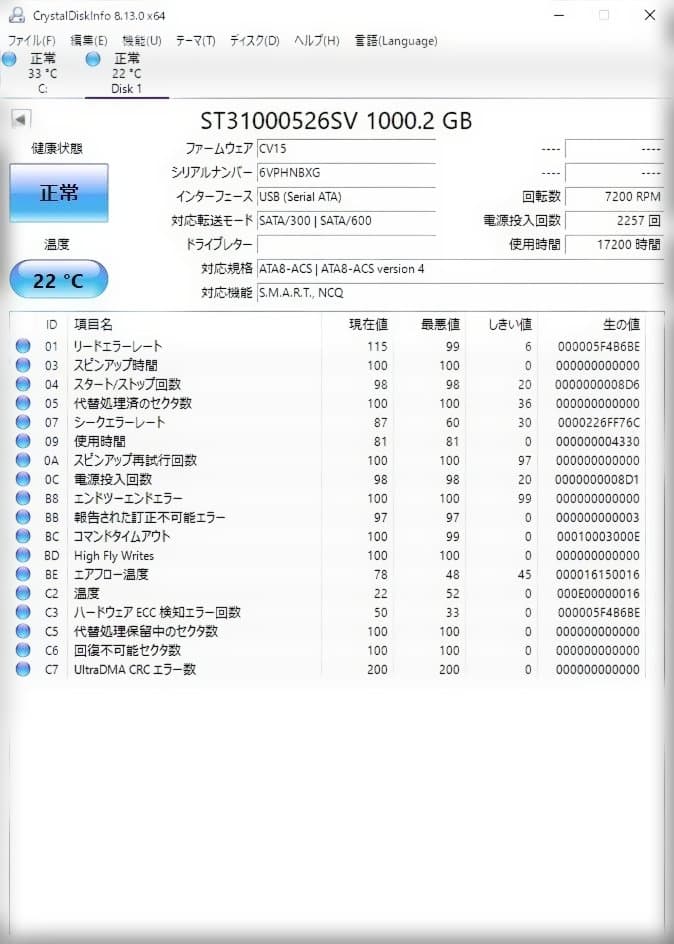Select the Disk 1 drive tab
Viewport: 674px width, 944px height.
(126, 73)
